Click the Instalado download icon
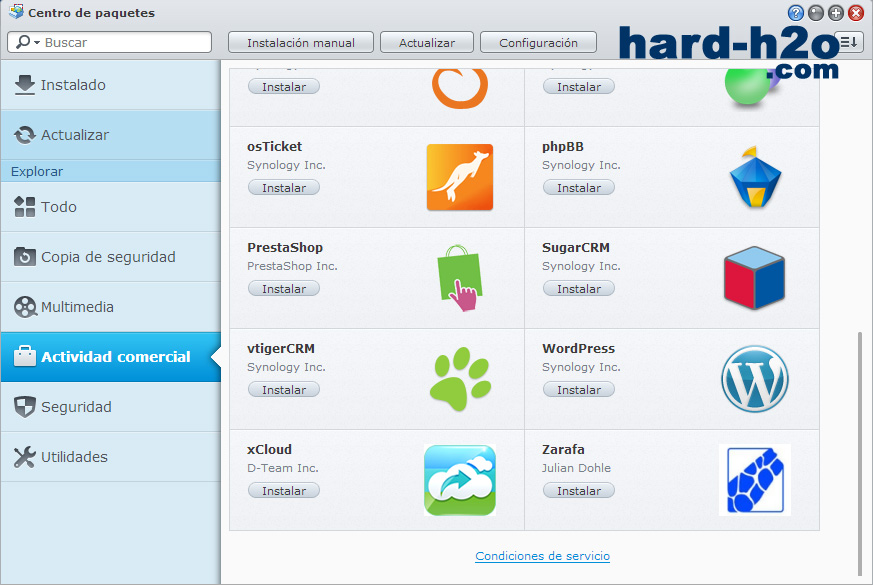 coord(24,85)
